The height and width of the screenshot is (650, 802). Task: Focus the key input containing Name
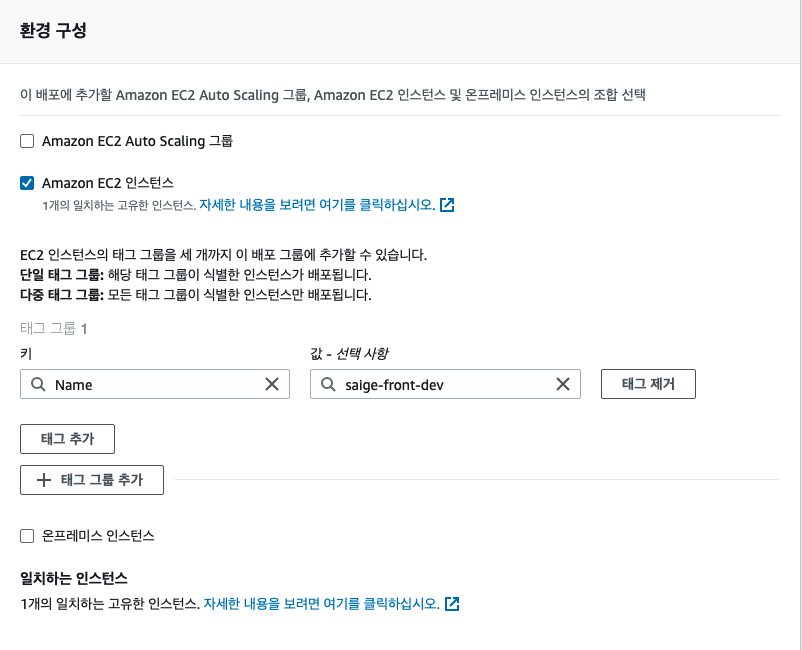[x=155, y=384]
